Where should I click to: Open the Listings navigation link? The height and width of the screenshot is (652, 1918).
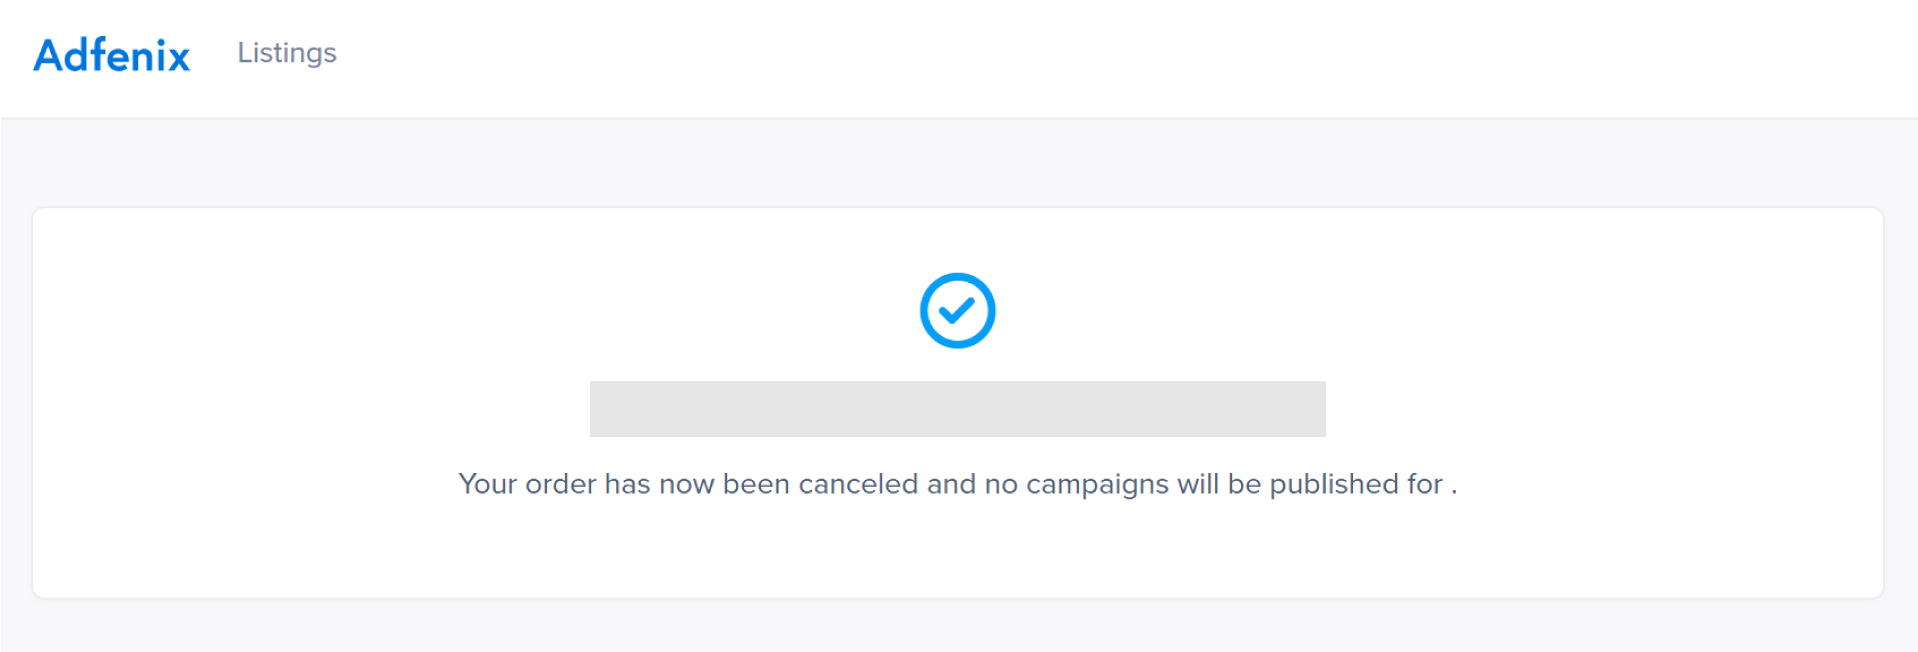point(287,53)
